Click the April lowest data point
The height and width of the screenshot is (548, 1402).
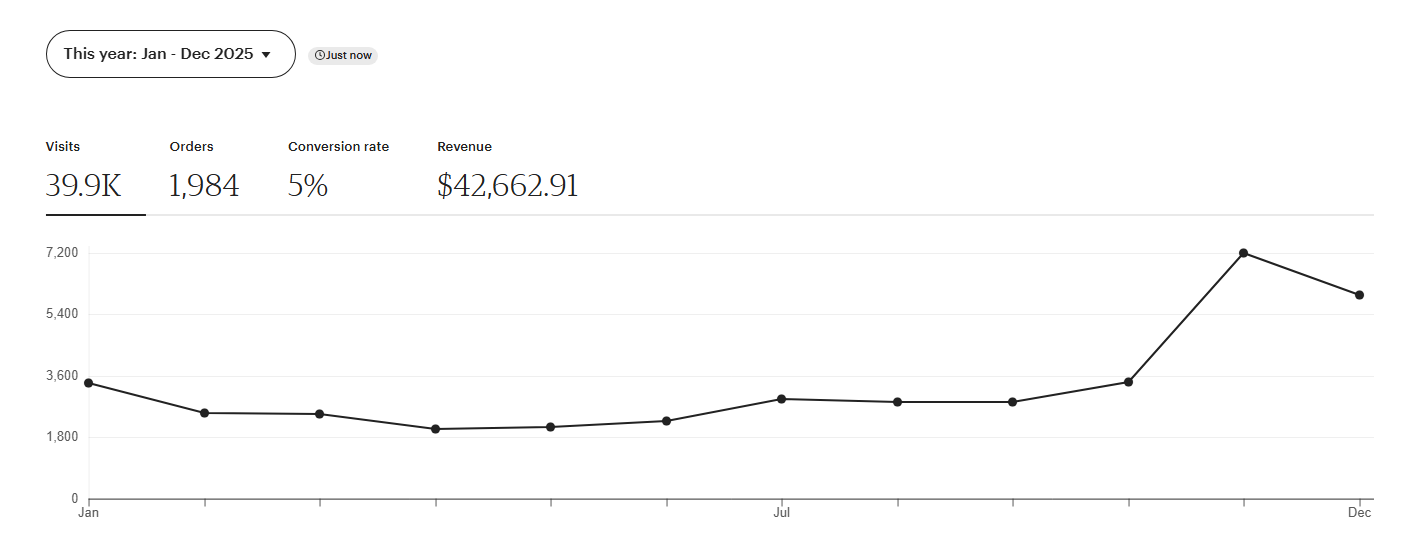coord(435,429)
